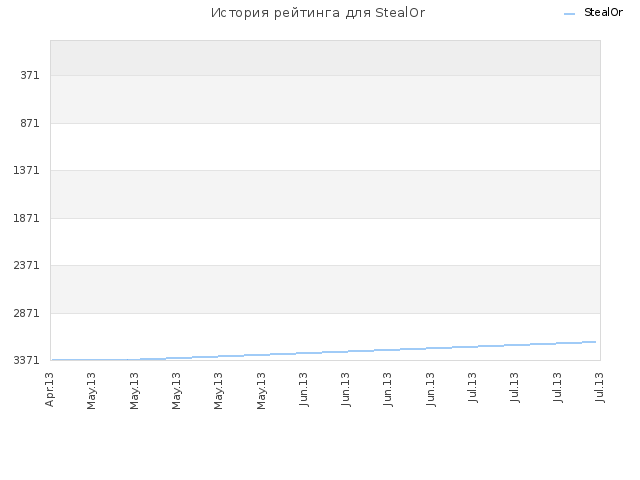
Task: Click the first Jun.13 x-axis label
Action: [x=303, y=389]
